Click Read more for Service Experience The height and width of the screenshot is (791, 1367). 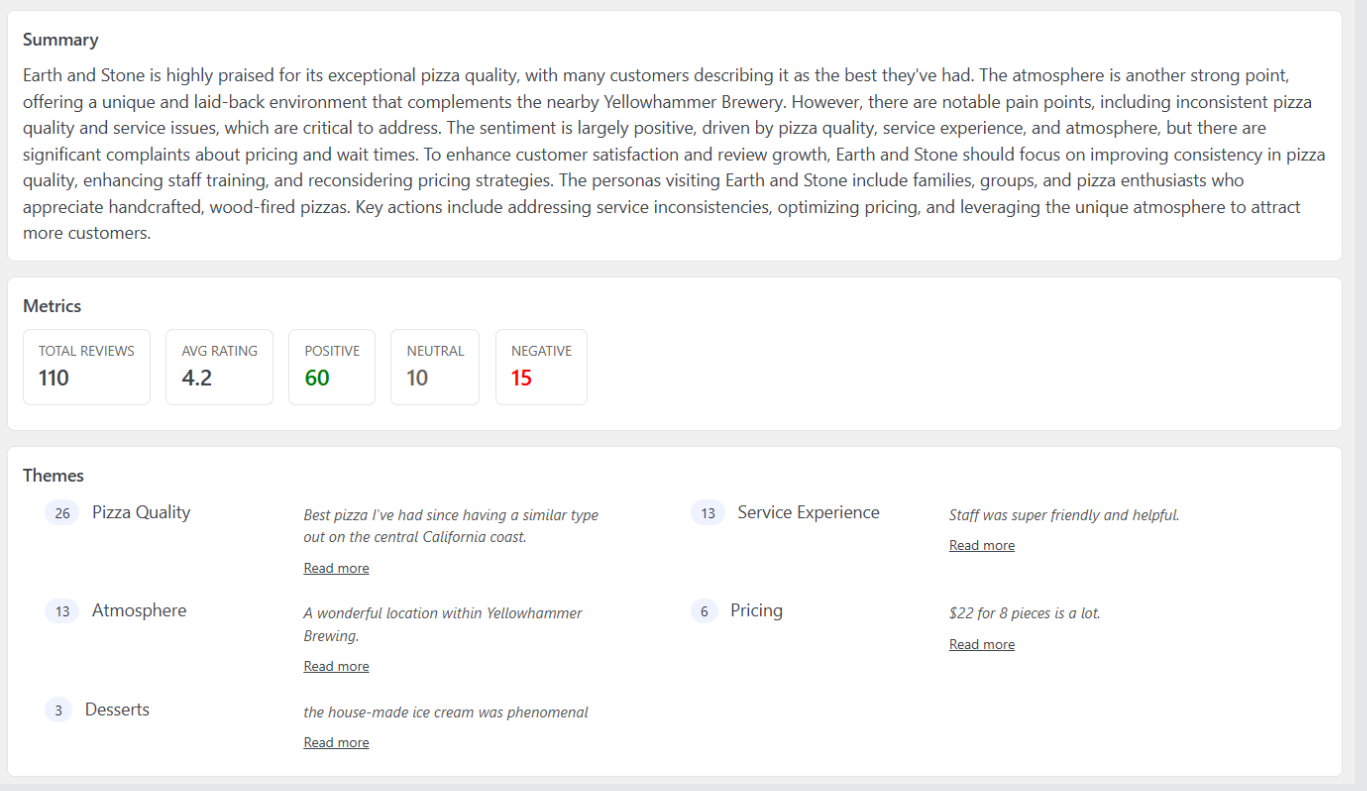click(x=981, y=545)
